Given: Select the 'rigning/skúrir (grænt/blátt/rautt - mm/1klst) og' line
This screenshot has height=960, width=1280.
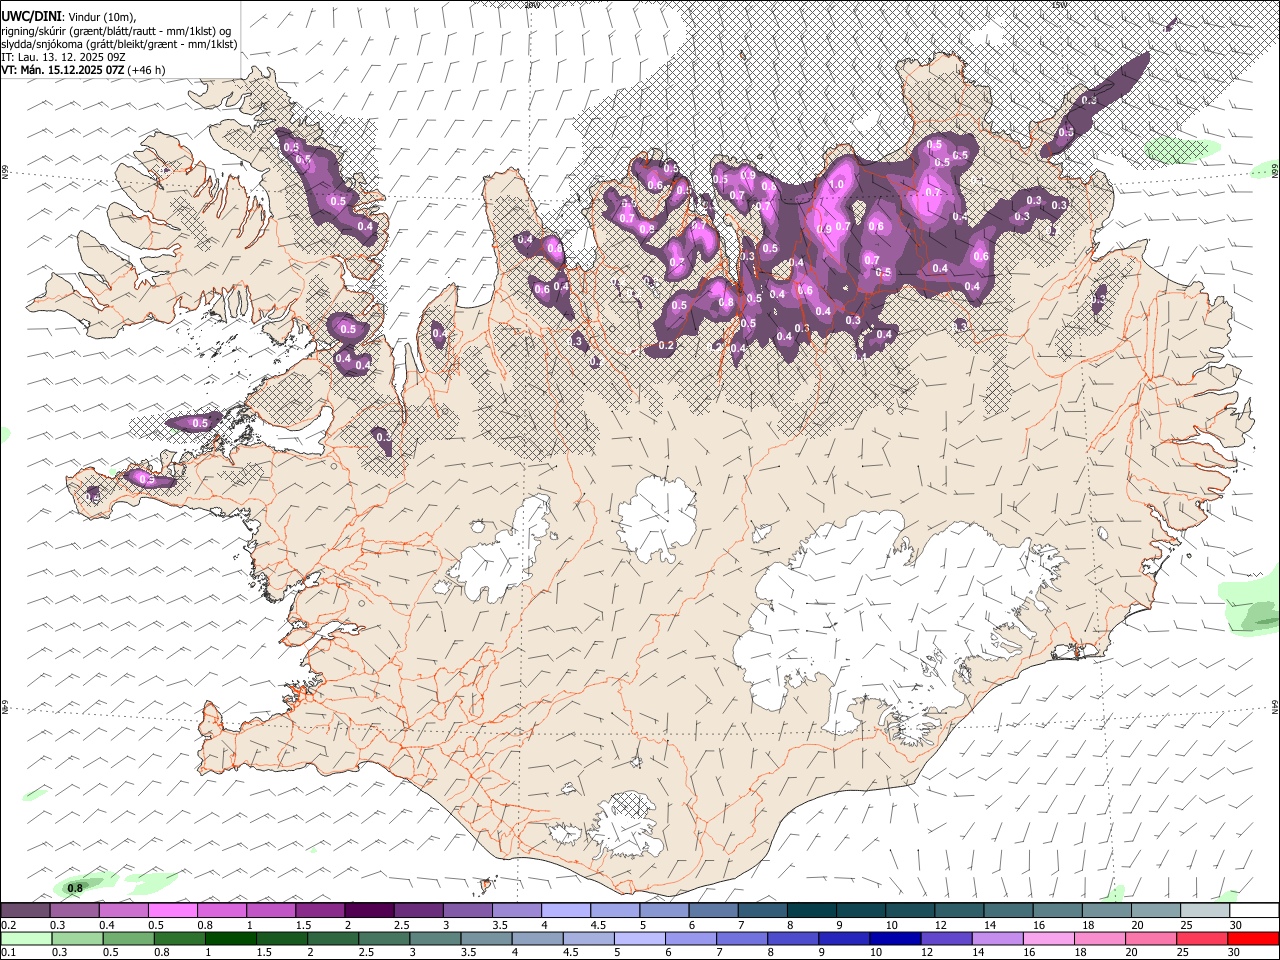Looking at the screenshot, I should click(116, 31).
